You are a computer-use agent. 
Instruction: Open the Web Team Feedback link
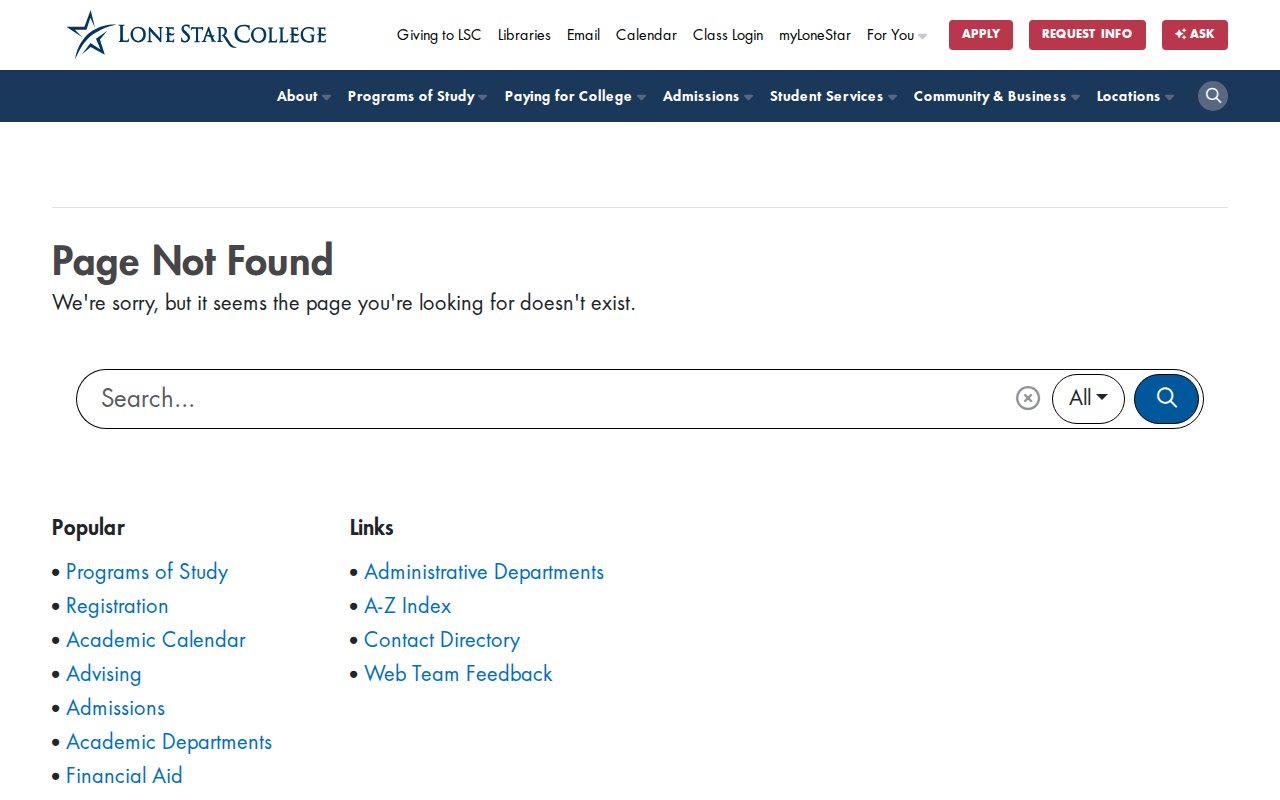click(458, 674)
